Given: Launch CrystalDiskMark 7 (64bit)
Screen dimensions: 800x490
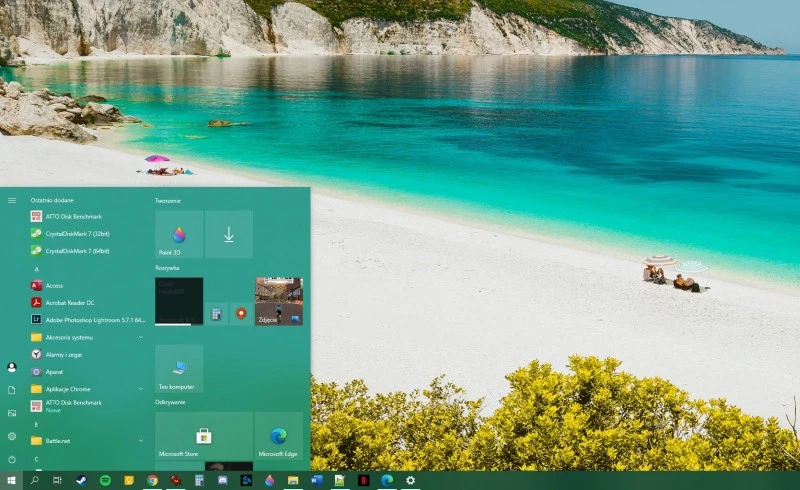Looking at the screenshot, I should pyautogui.click(x=88, y=251).
